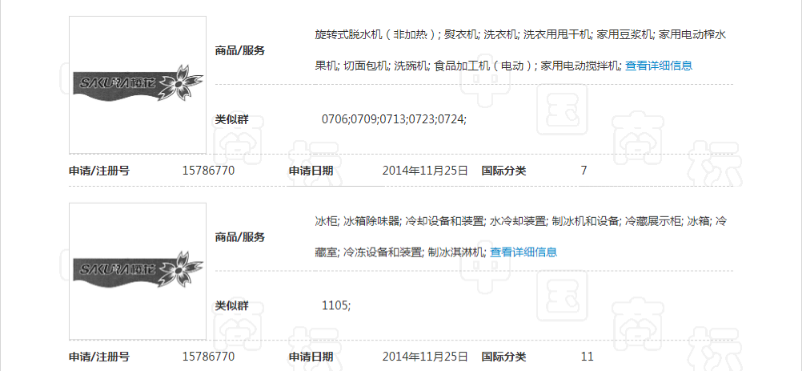The width and height of the screenshot is (802, 374).
Task: Click similar group codes 0706;0709;0713;0723;0724;
Action: click(394, 119)
